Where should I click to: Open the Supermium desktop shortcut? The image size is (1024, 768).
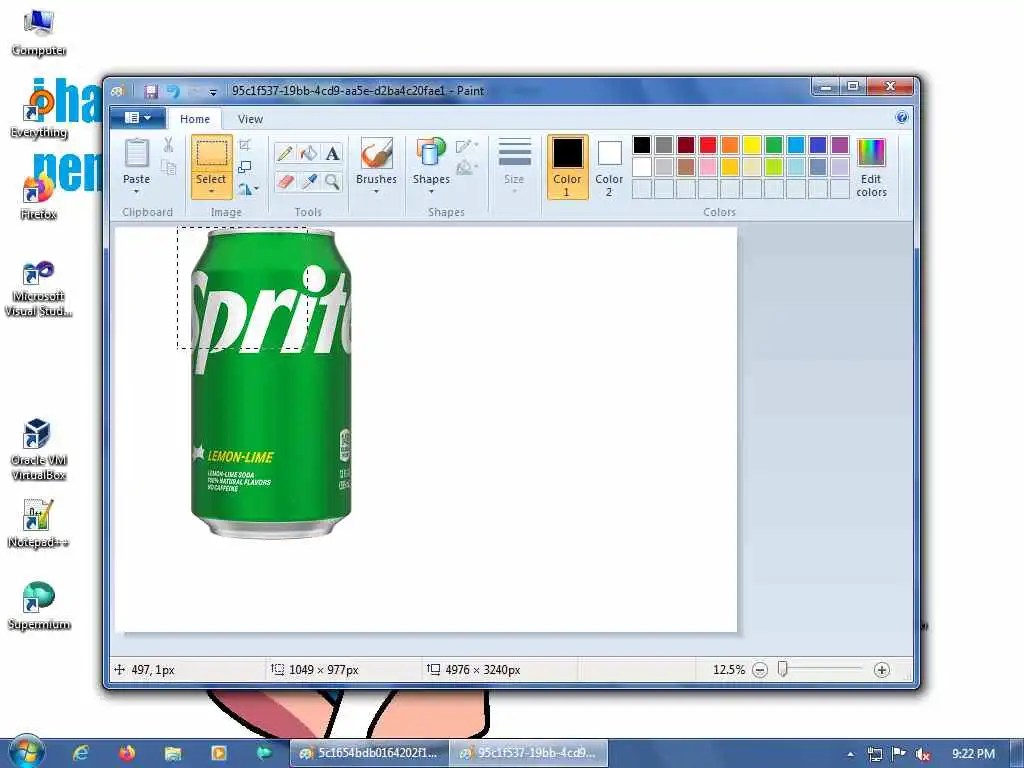pos(39,606)
